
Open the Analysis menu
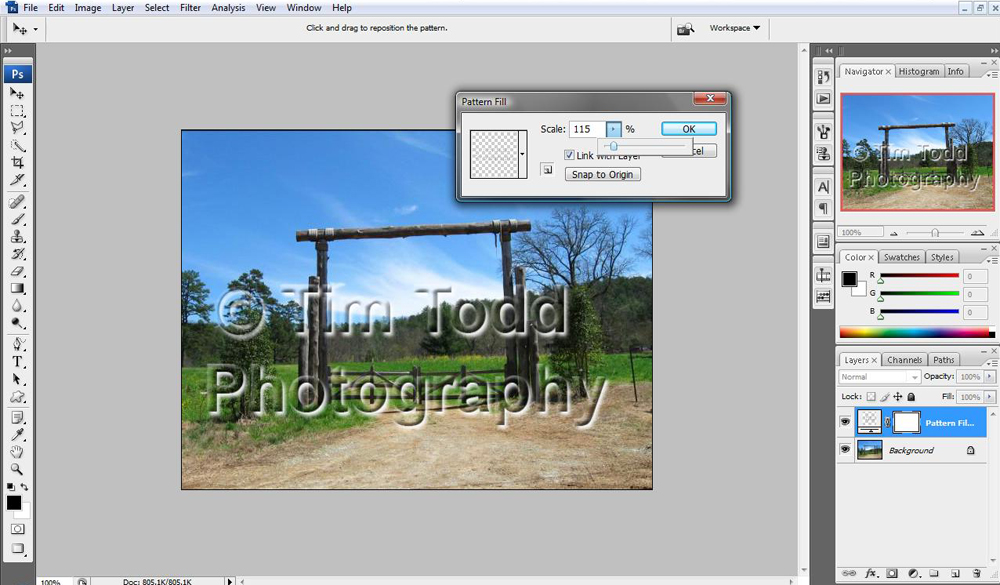228,8
